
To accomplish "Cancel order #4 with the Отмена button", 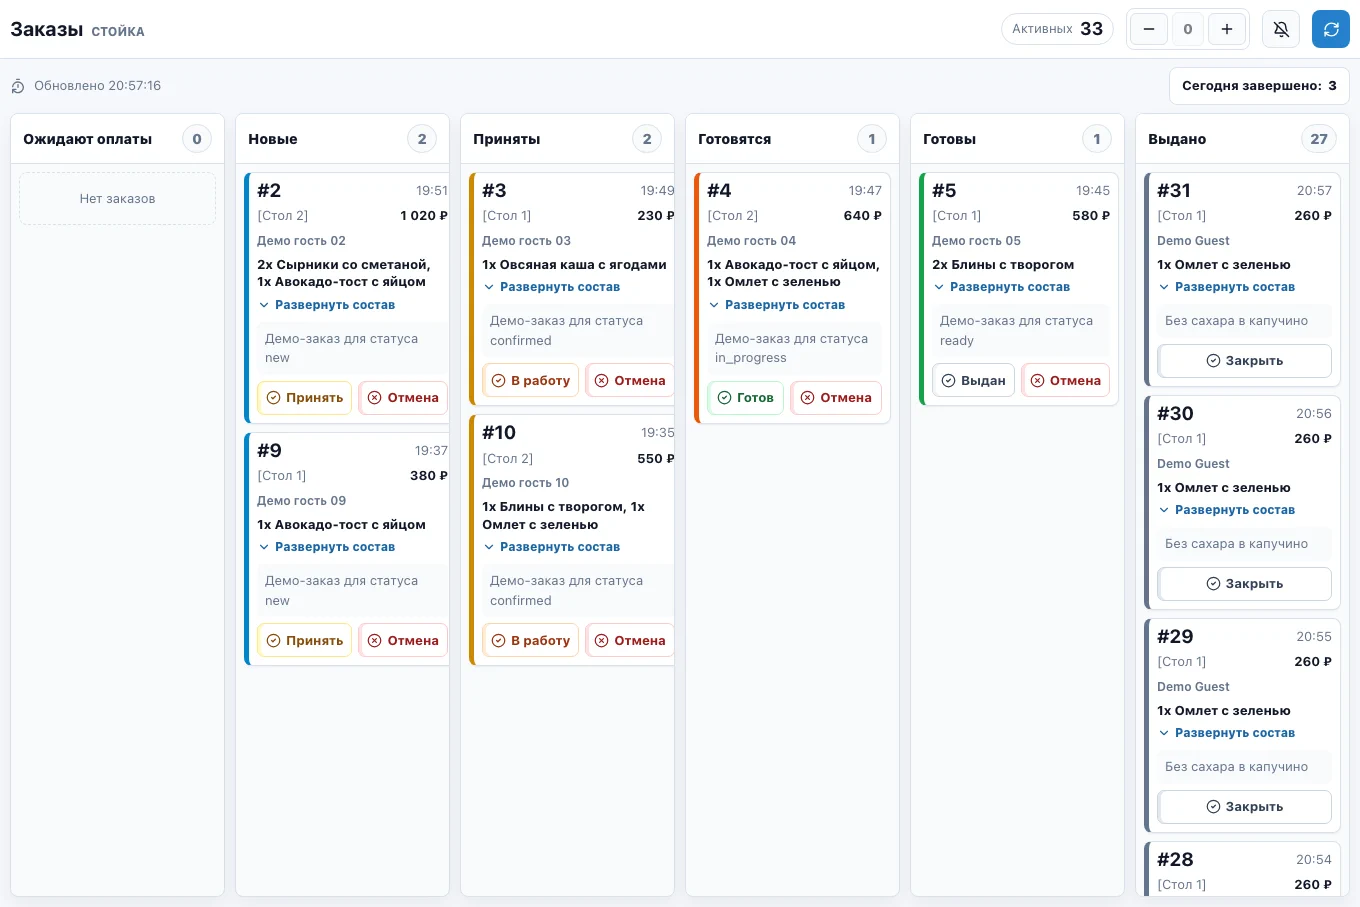I will coord(836,398).
